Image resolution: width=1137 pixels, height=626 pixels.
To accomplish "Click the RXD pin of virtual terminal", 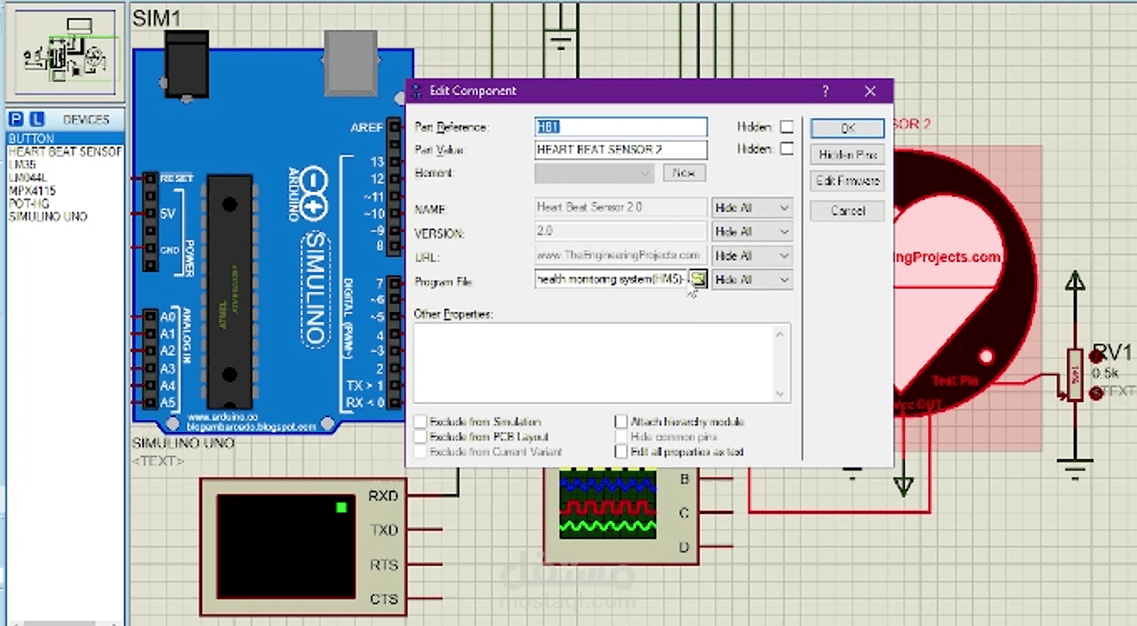I will (x=383, y=496).
